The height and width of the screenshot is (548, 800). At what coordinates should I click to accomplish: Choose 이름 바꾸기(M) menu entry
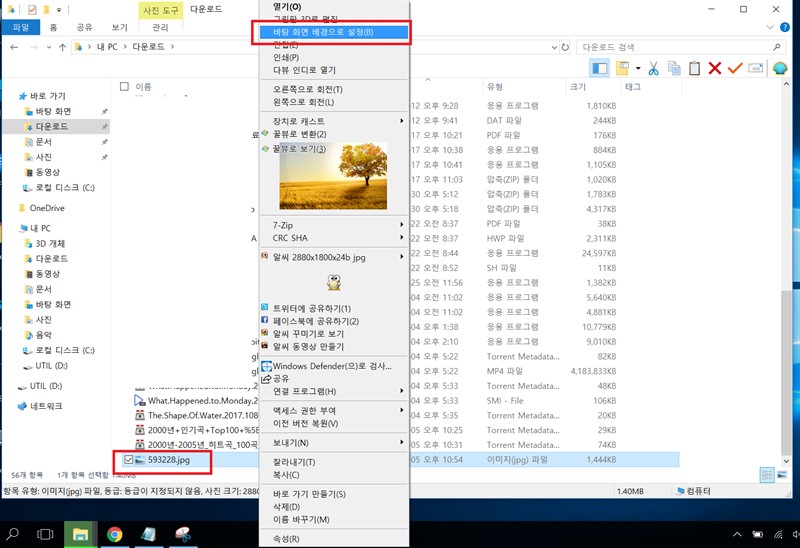pos(334,519)
